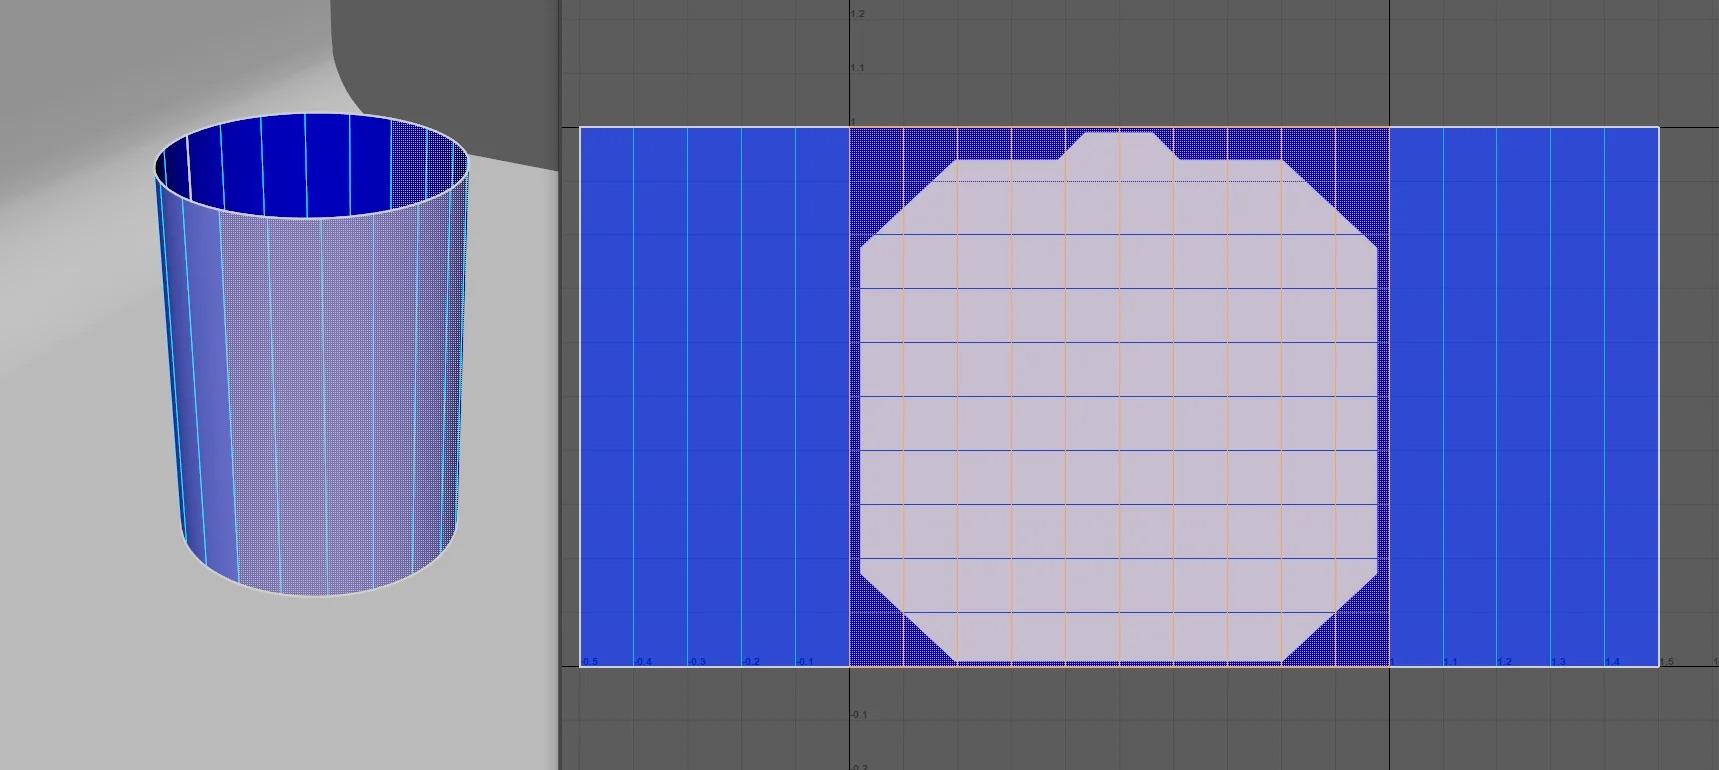1719x770 pixels.
Task: Click the 1.1 U-axis label
Action: pos(1449,662)
